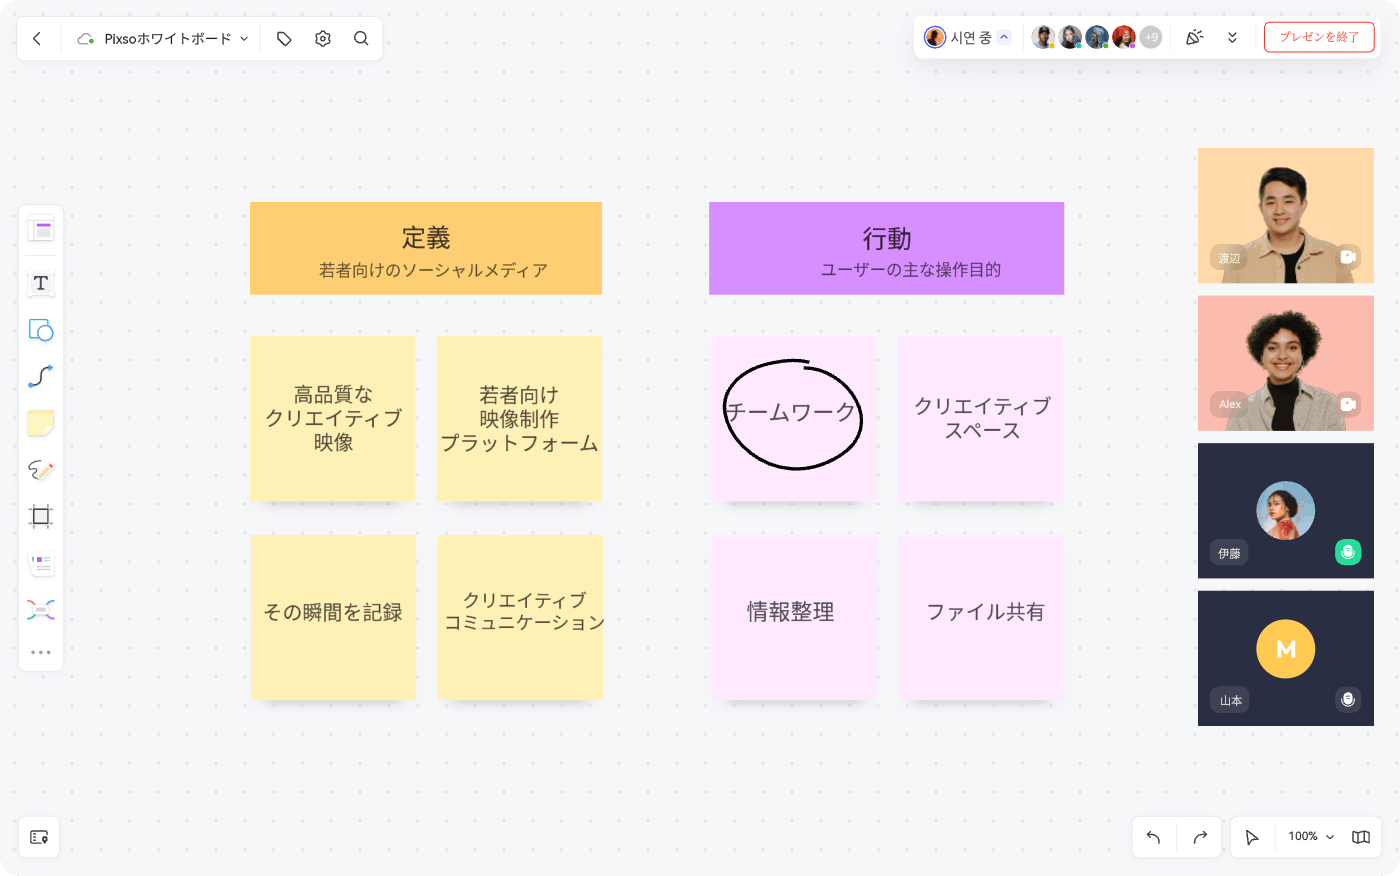Screen dimensions: 1400x876
Task: Select the Text tool
Action: 41,283
